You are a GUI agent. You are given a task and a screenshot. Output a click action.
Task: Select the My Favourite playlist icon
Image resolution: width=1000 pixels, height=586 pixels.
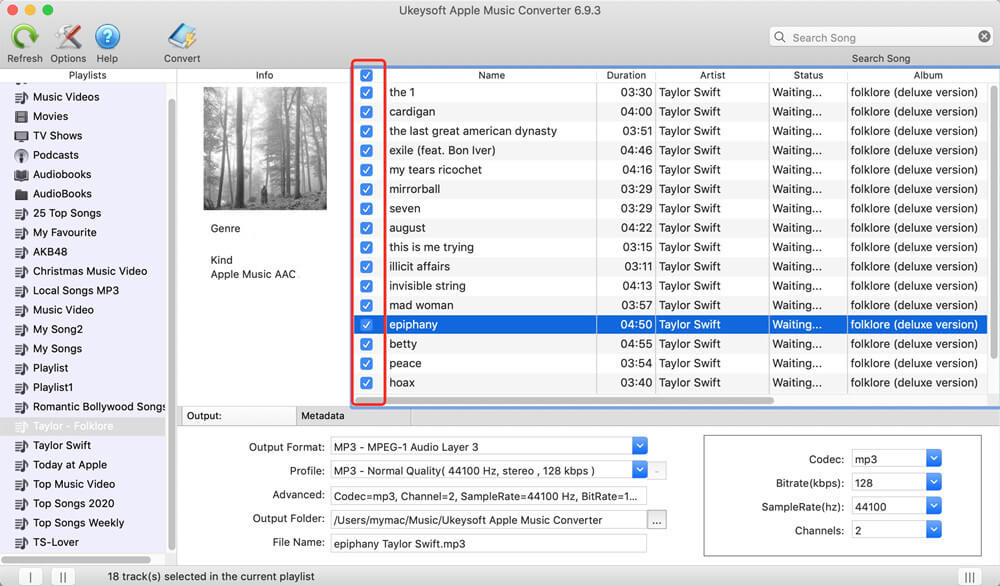click(21, 233)
